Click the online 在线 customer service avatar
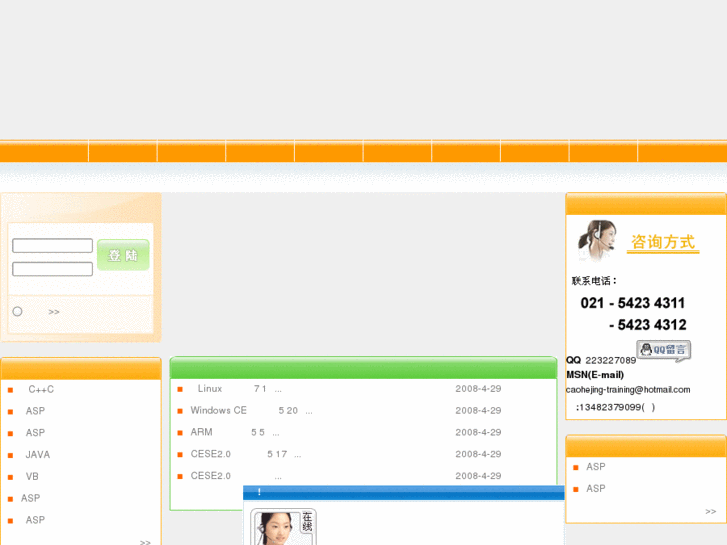This screenshot has height=545, width=727. [283, 526]
